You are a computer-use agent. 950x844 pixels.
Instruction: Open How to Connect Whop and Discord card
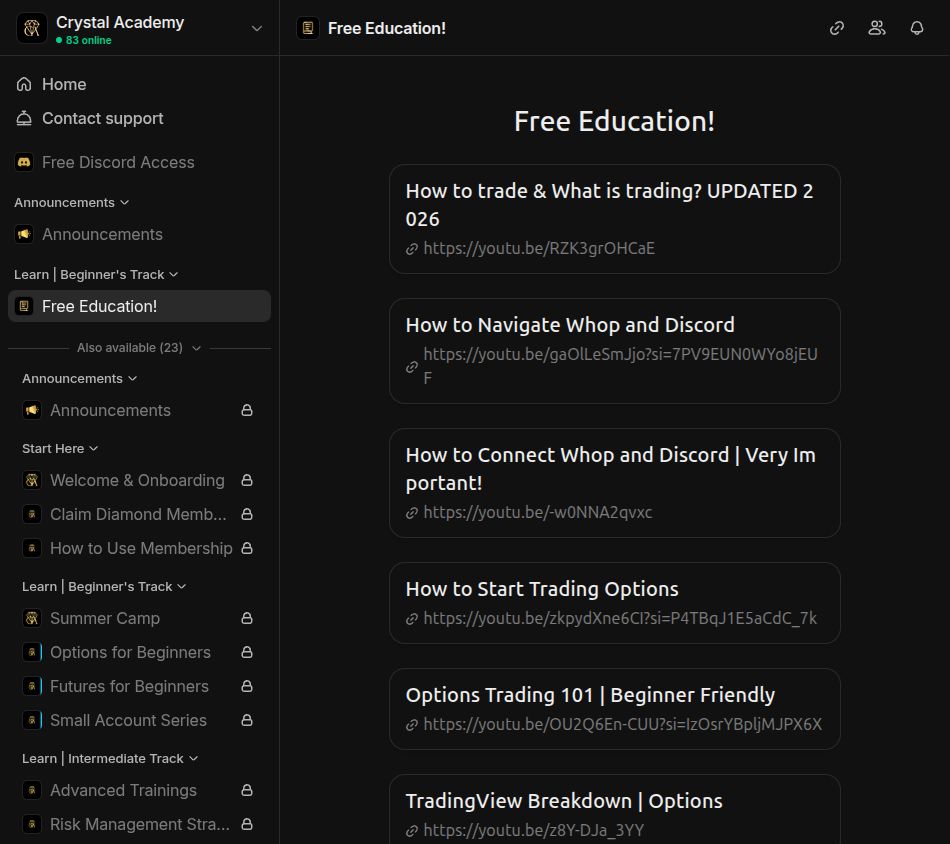614,483
